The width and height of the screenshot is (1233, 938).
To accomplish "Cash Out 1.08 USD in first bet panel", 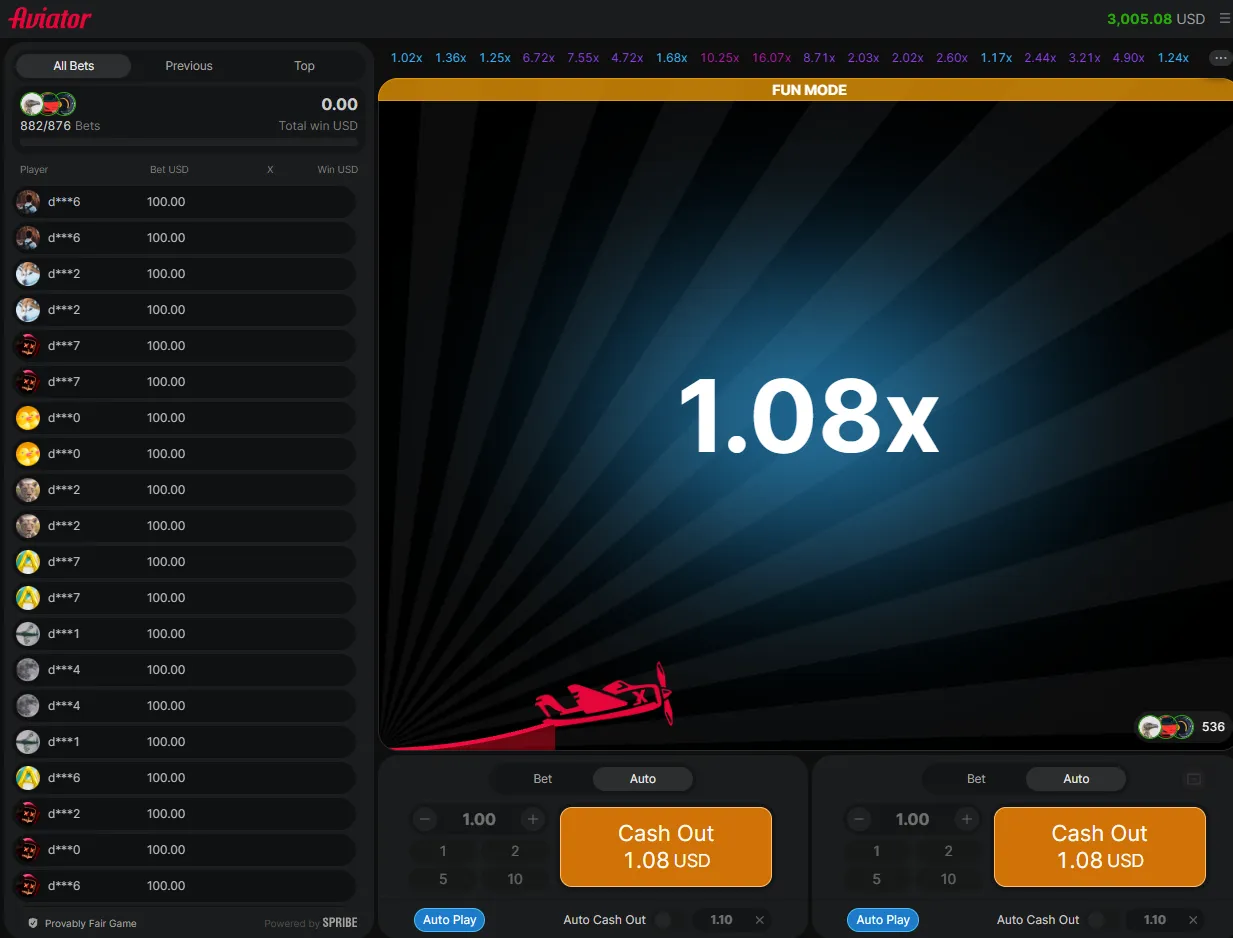I will pyautogui.click(x=666, y=847).
